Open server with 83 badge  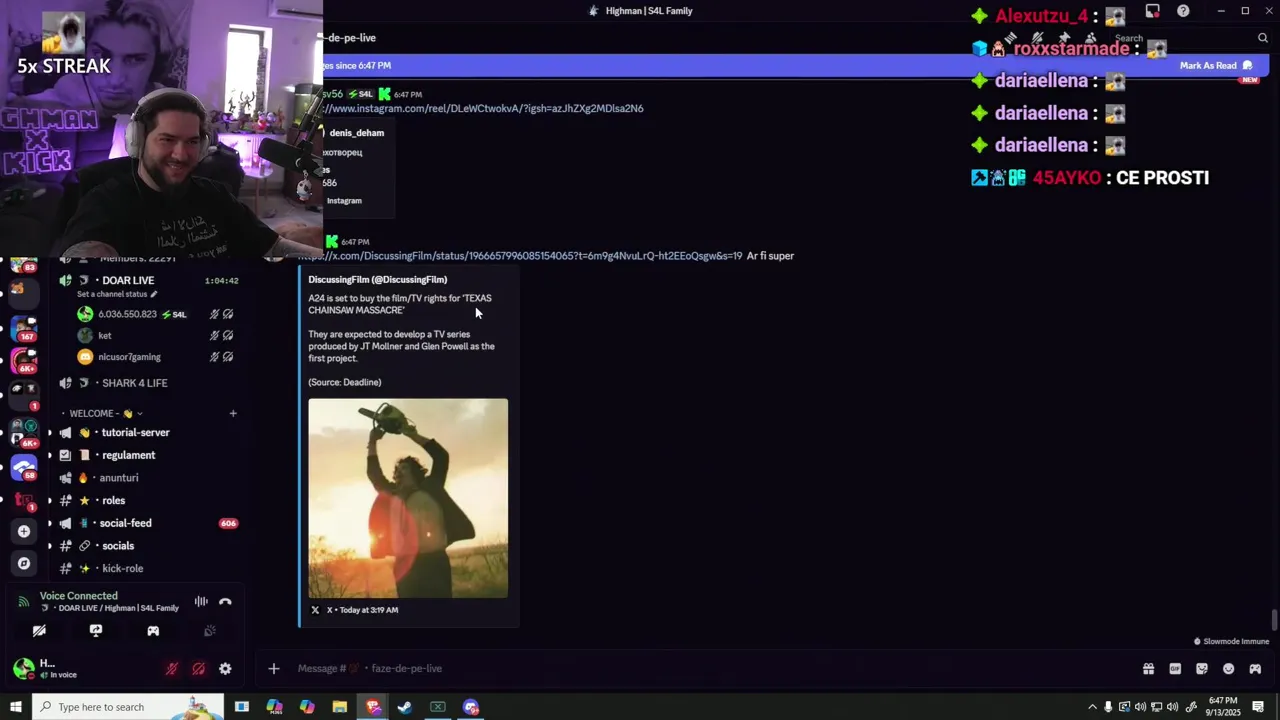(x=24, y=266)
